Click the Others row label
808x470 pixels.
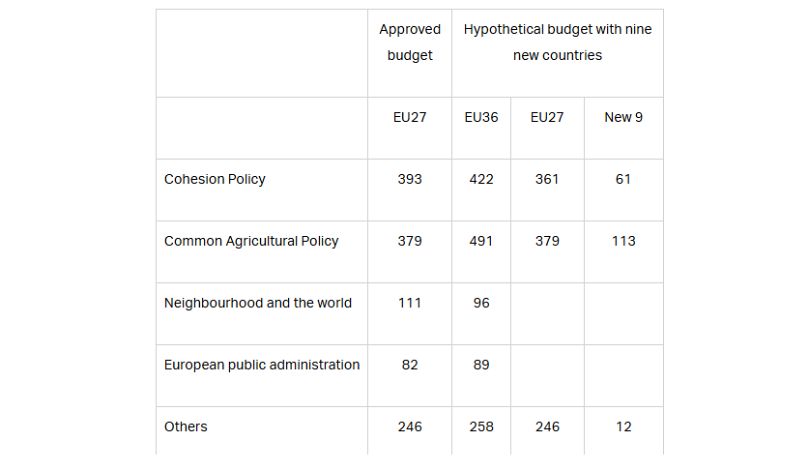(186, 427)
